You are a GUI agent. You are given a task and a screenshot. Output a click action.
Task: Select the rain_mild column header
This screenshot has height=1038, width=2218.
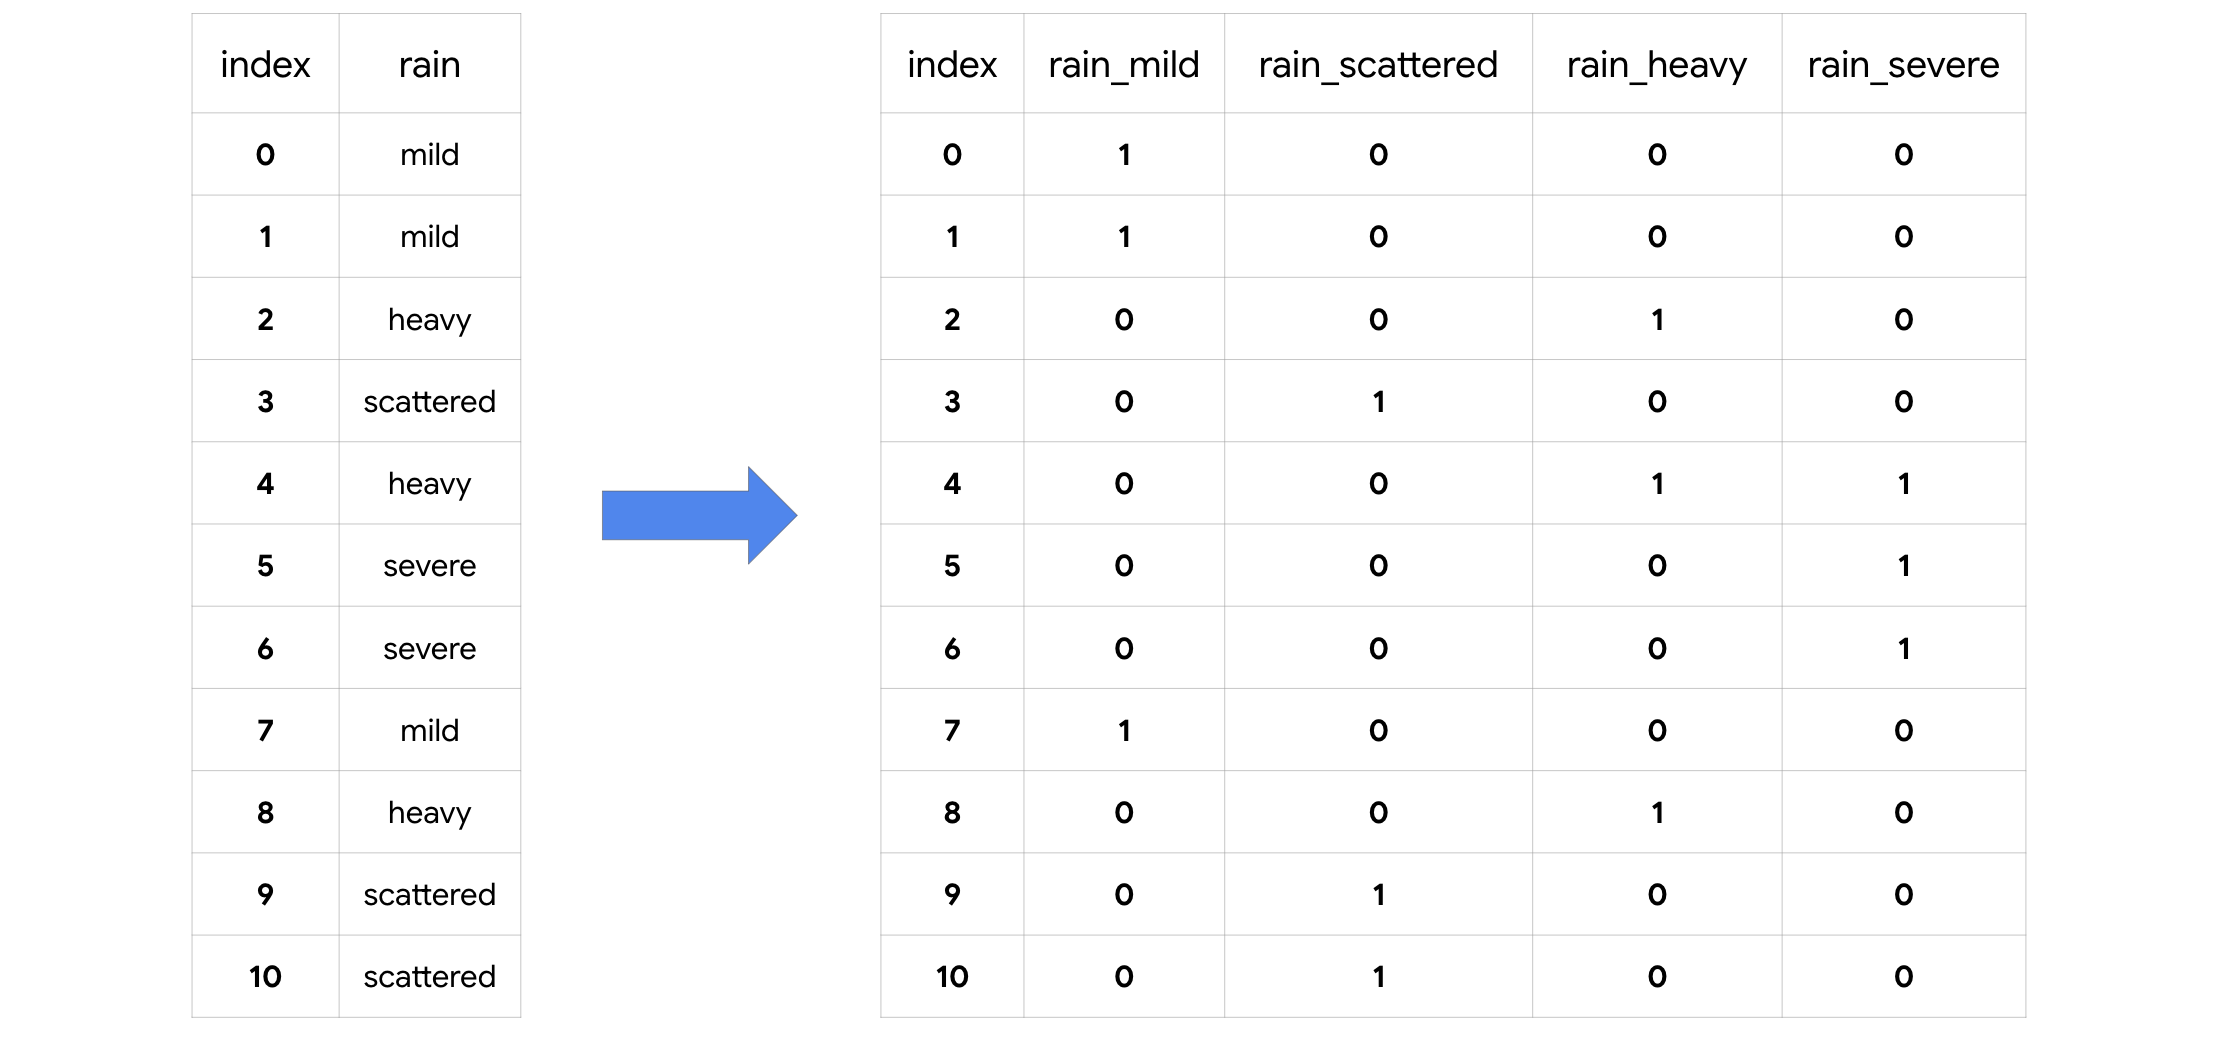(1123, 65)
